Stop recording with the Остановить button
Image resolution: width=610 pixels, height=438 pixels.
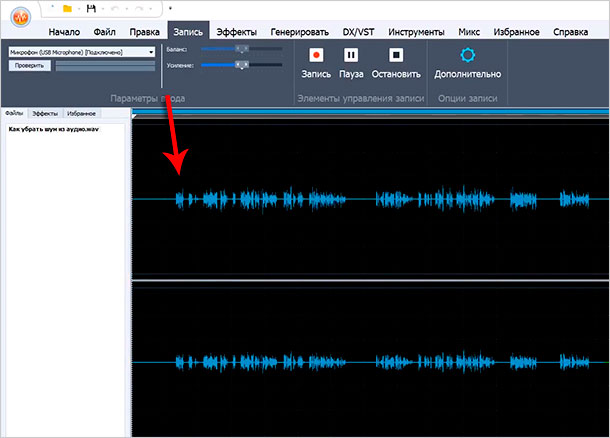pos(396,63)
